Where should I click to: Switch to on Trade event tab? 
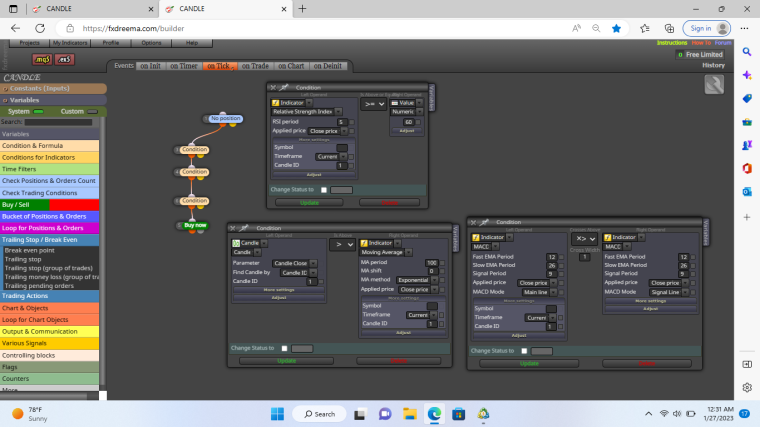(255, 66)
